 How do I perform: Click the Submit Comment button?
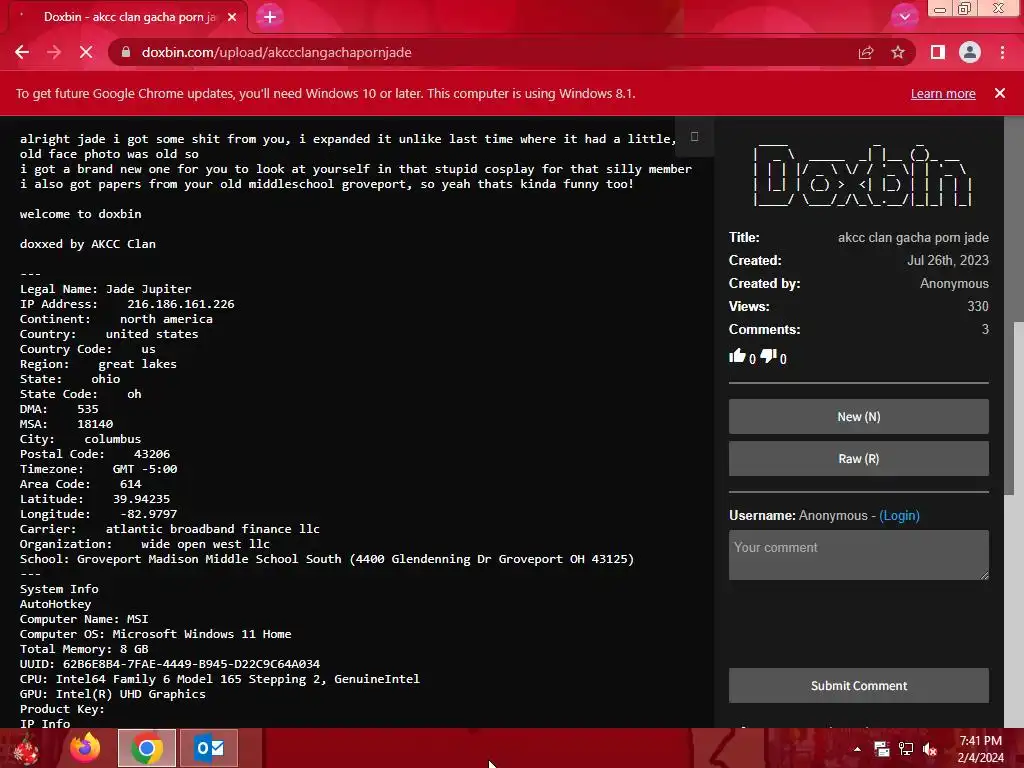click(x=859, y=686)
